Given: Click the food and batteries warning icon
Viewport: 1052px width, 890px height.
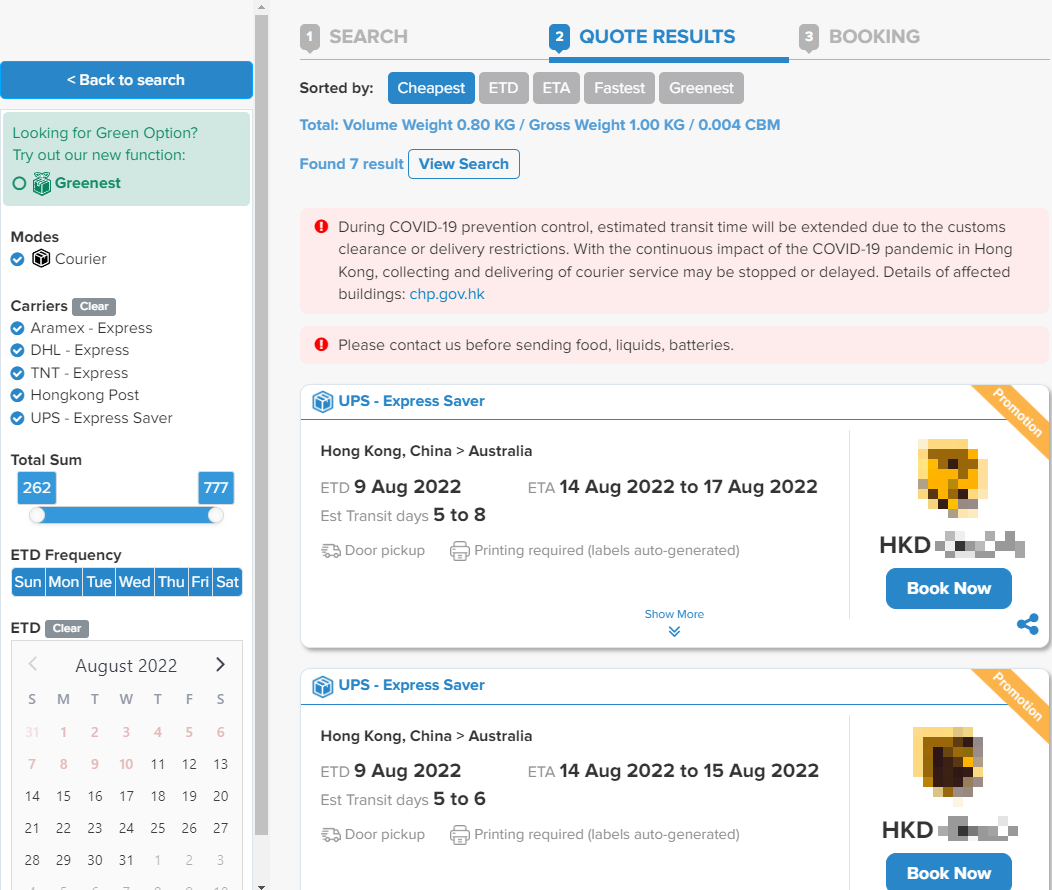Looking at the screenshot, I should tap(321, 345).
